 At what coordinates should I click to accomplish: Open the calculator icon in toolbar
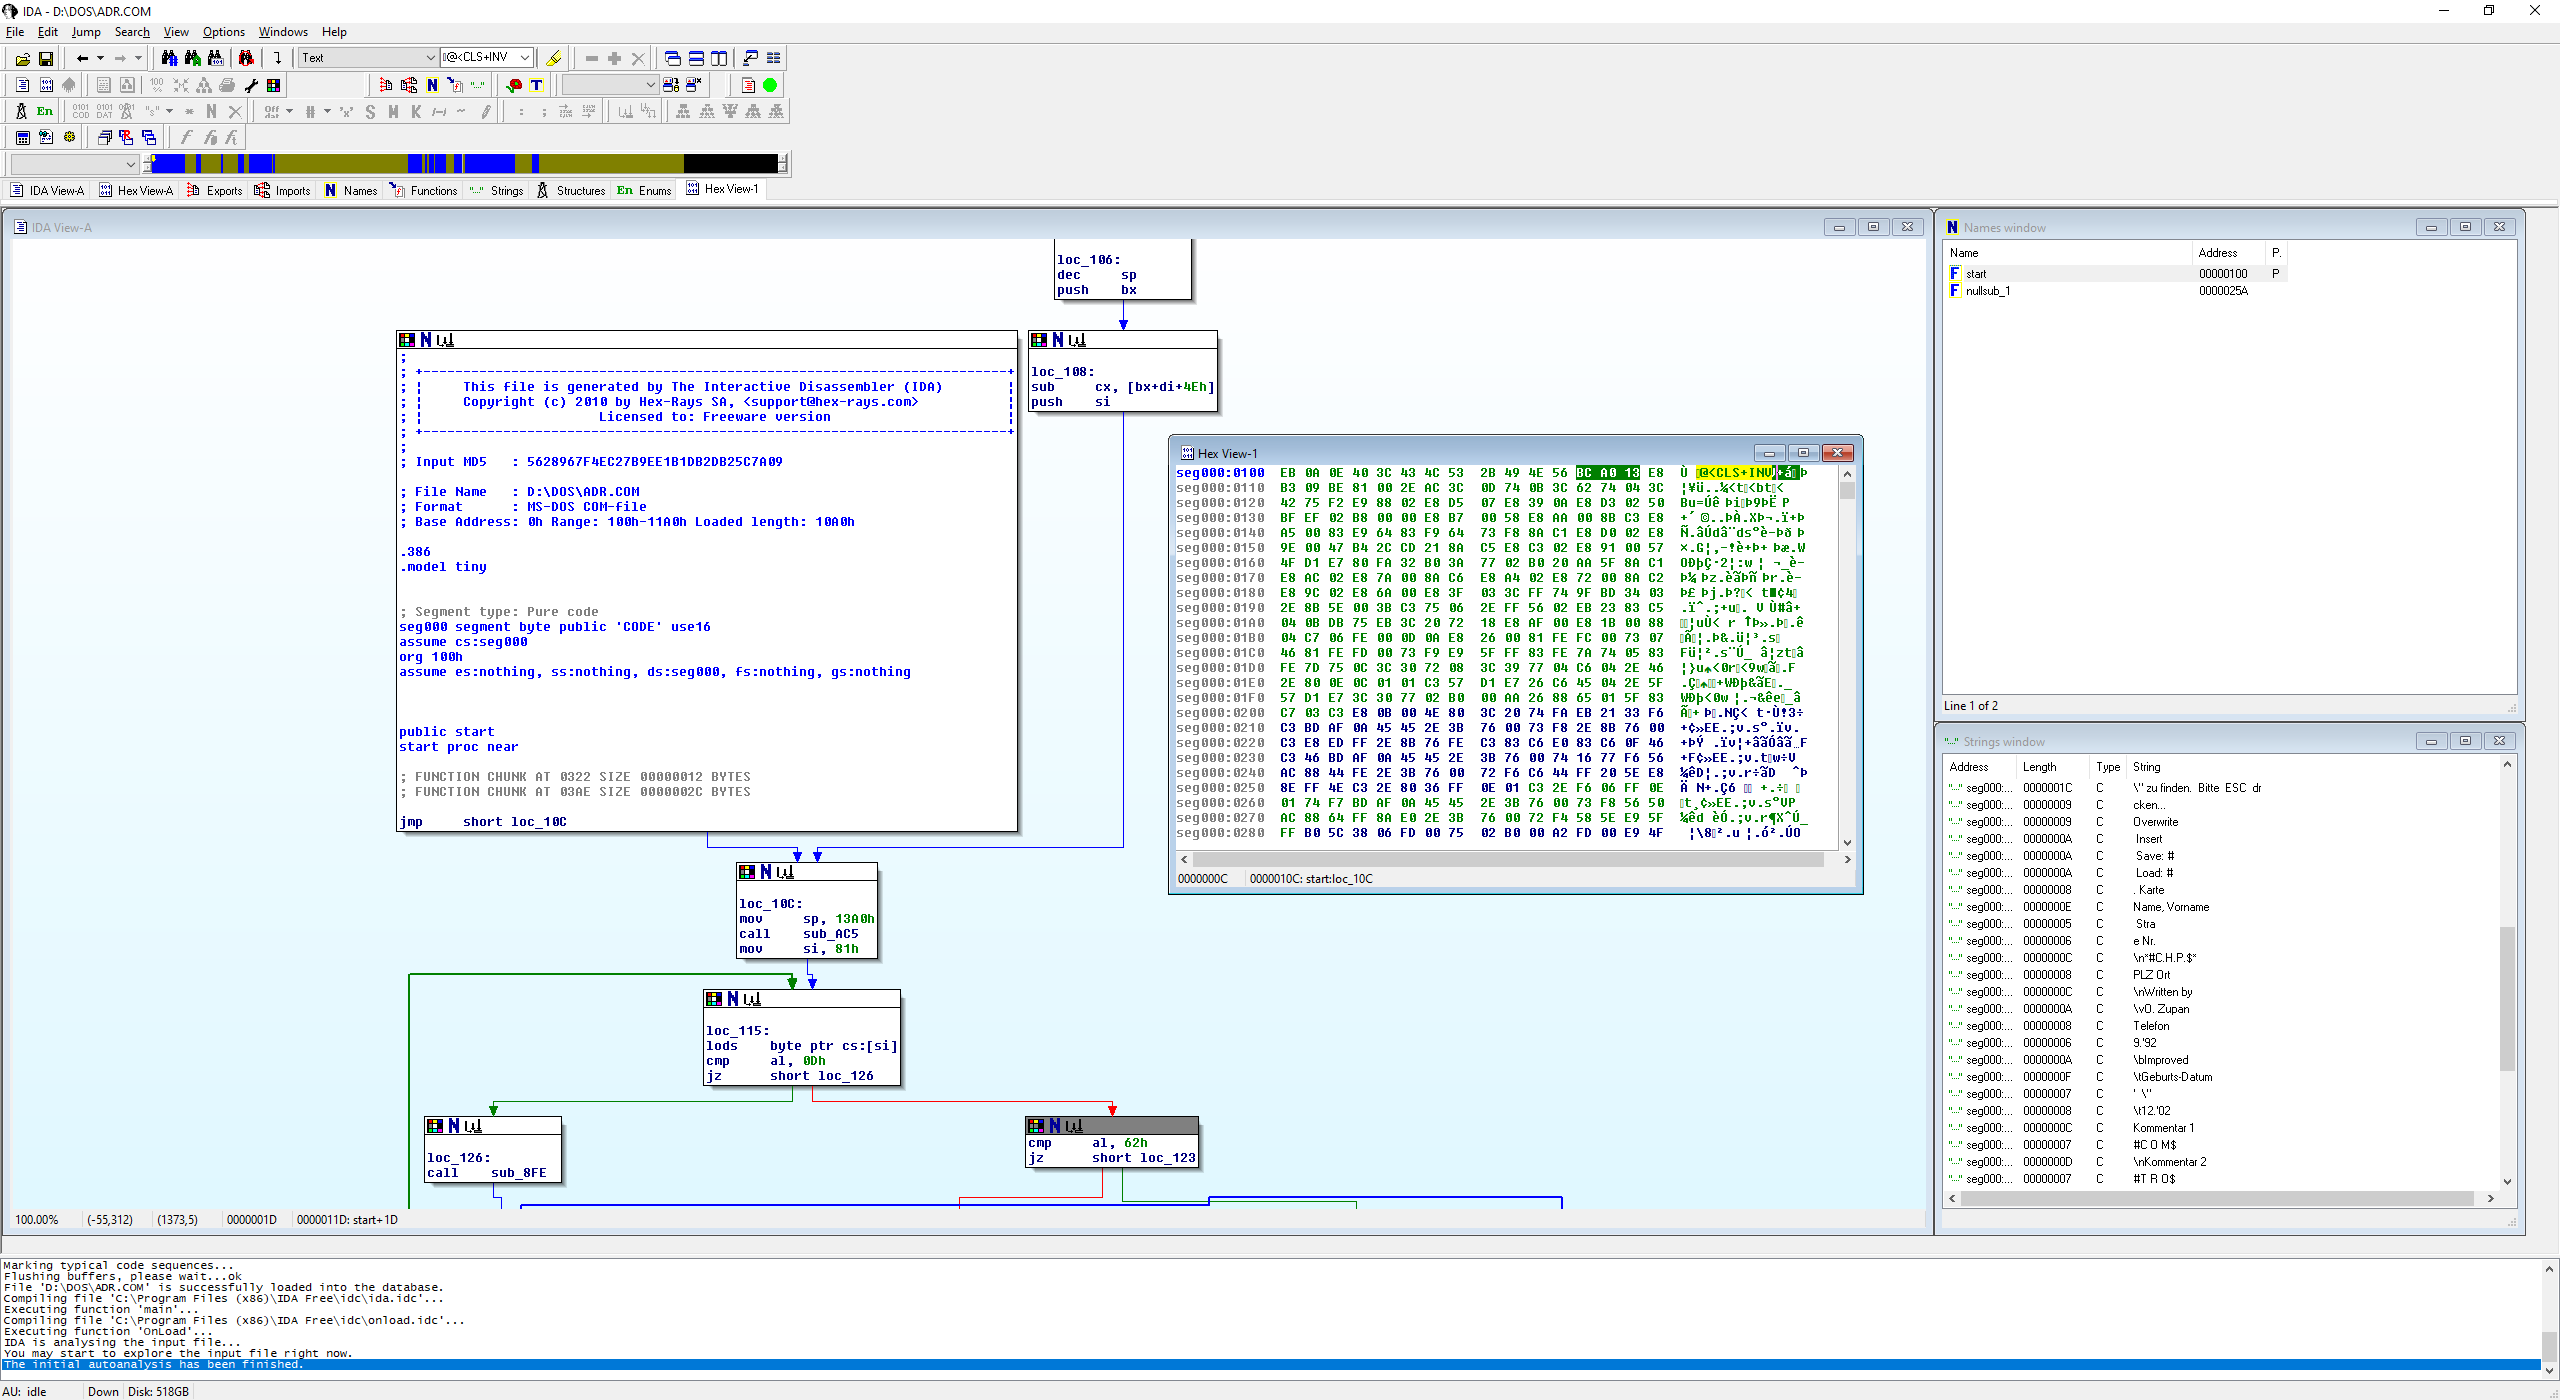pos(22,138)
